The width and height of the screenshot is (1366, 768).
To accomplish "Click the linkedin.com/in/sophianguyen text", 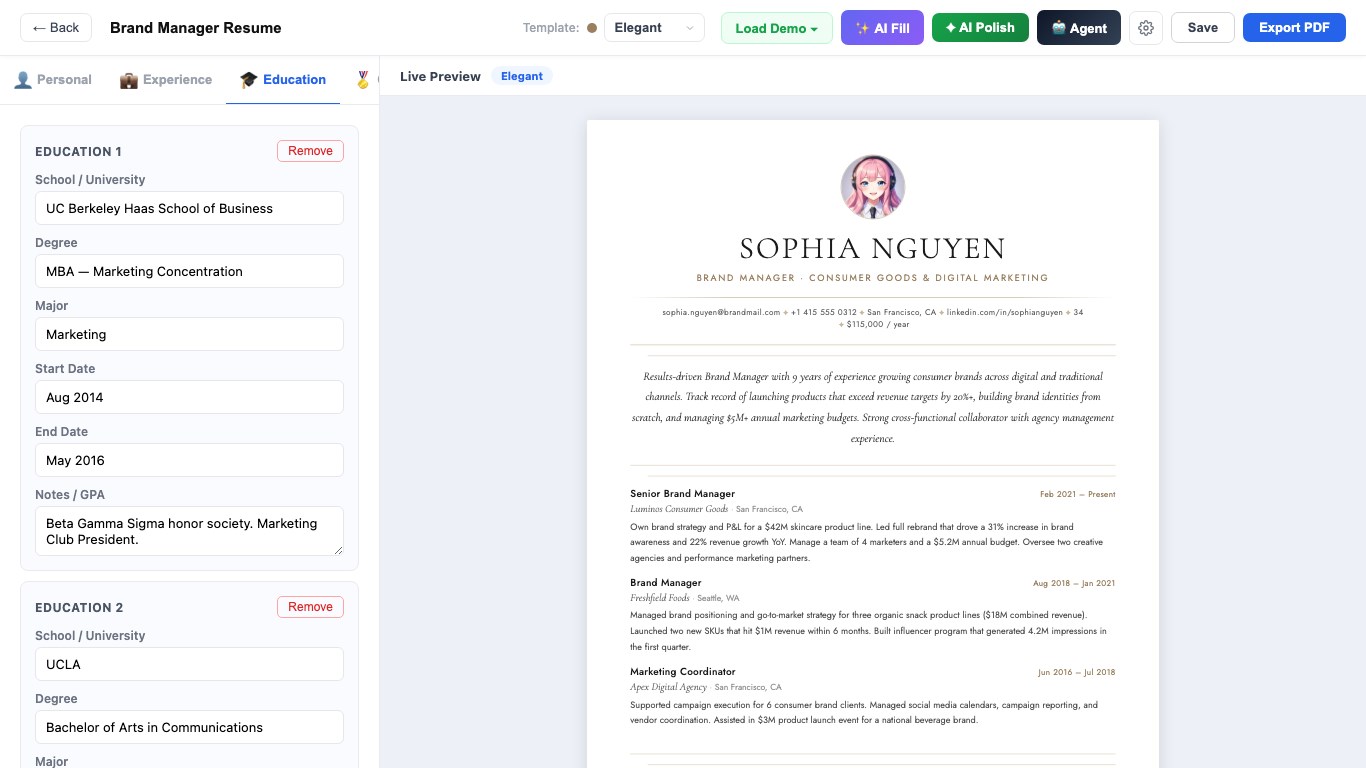I will pos(1005,312).
